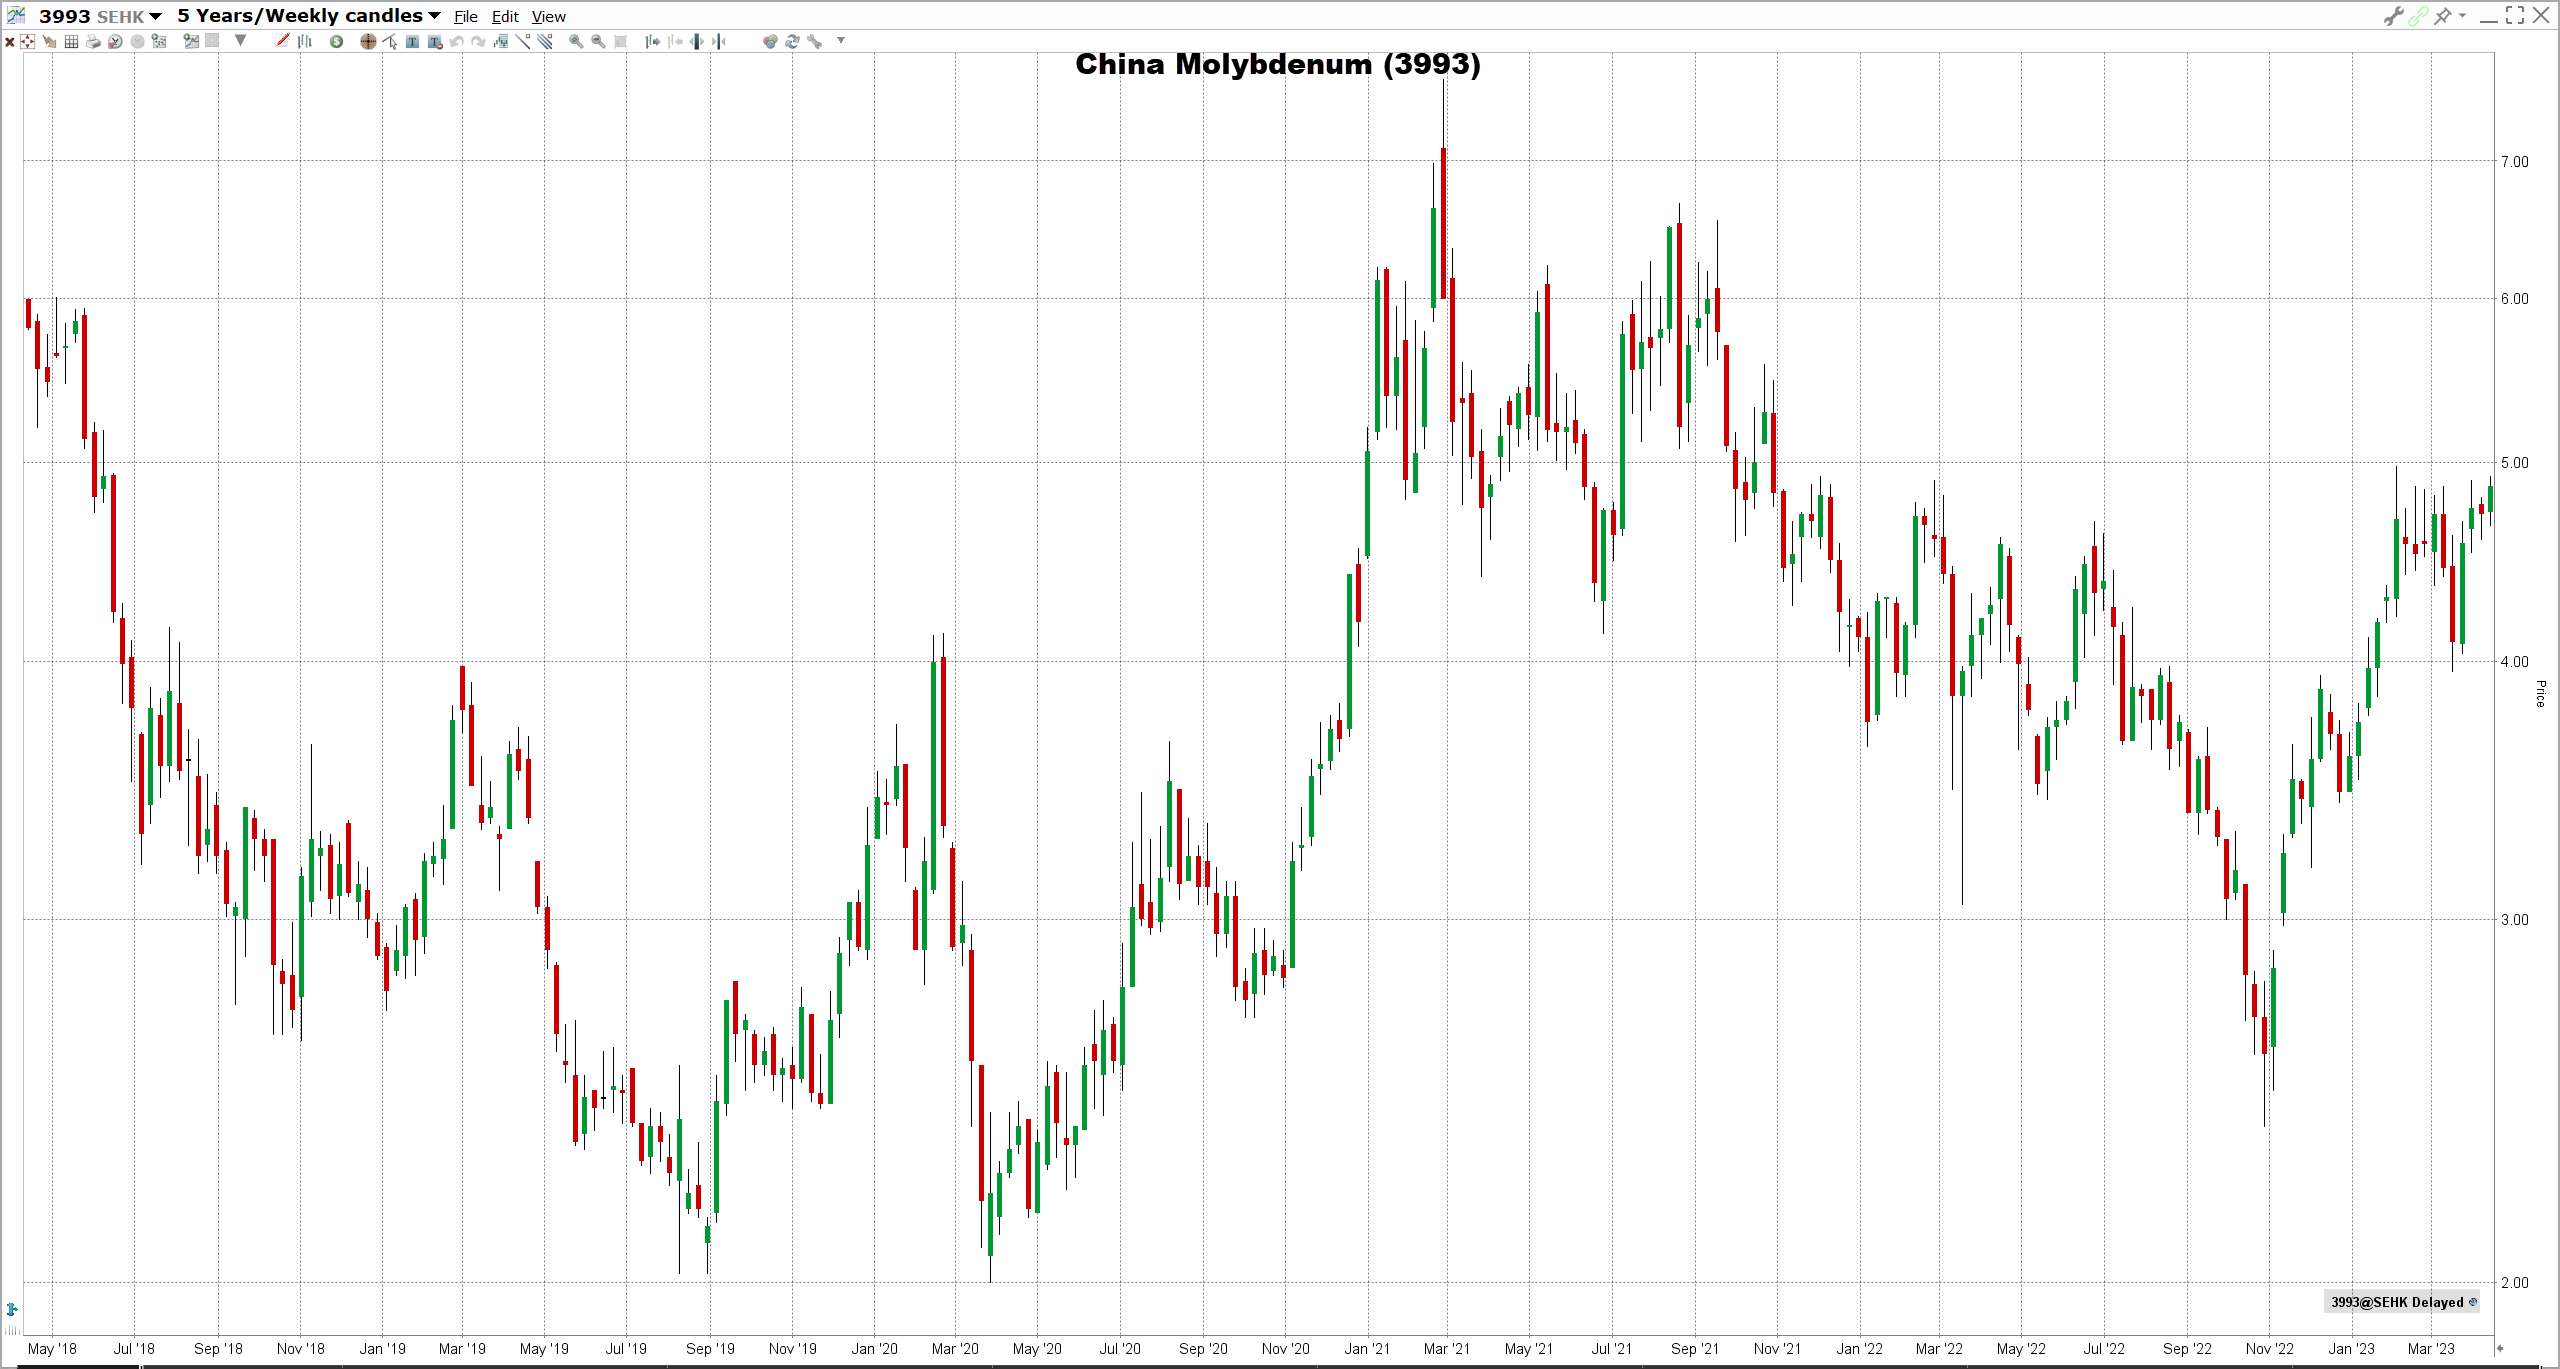2560x1369 pixels.
Task: Click the wrench configure icon in the title bar
Action: point(2393,16)
